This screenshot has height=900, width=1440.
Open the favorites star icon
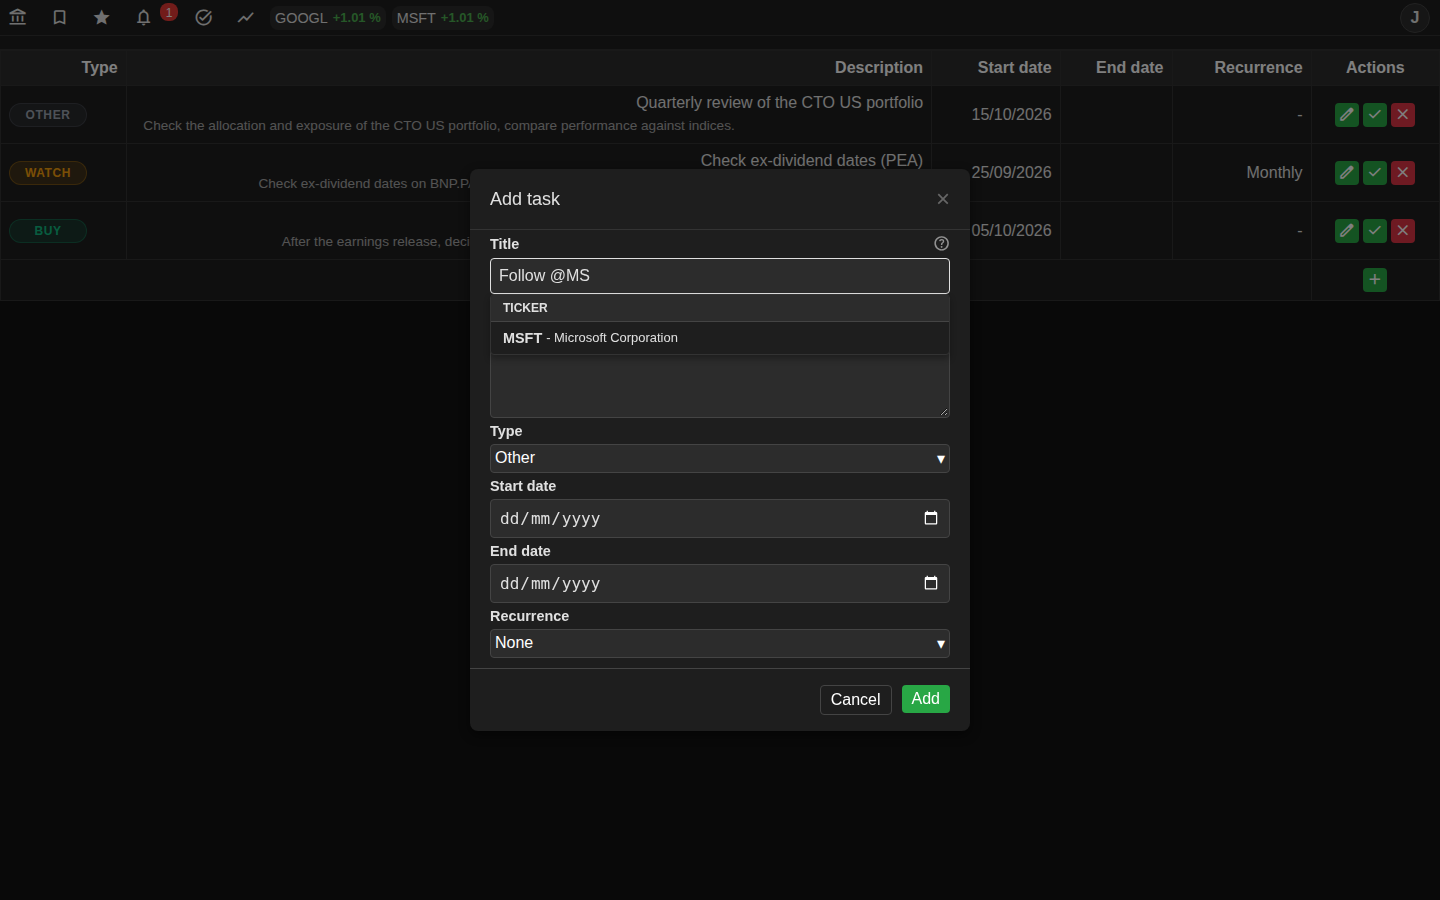(102, 18)
